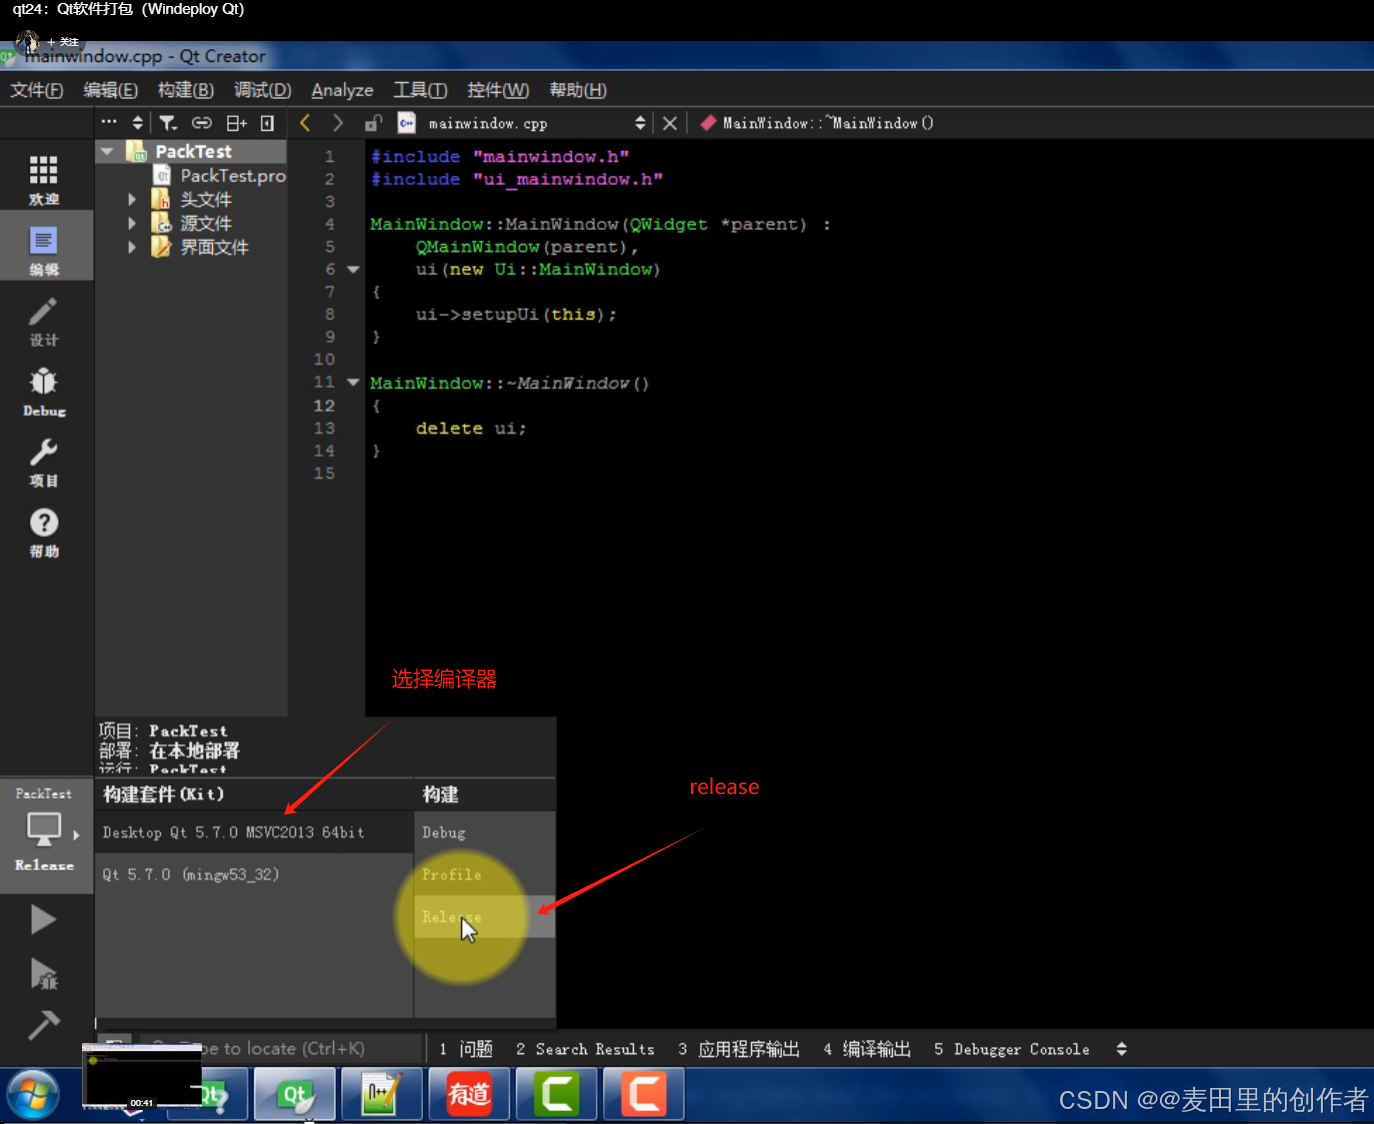
Task: Open the 帮助 help mode
Action: [x=44, y=532]
